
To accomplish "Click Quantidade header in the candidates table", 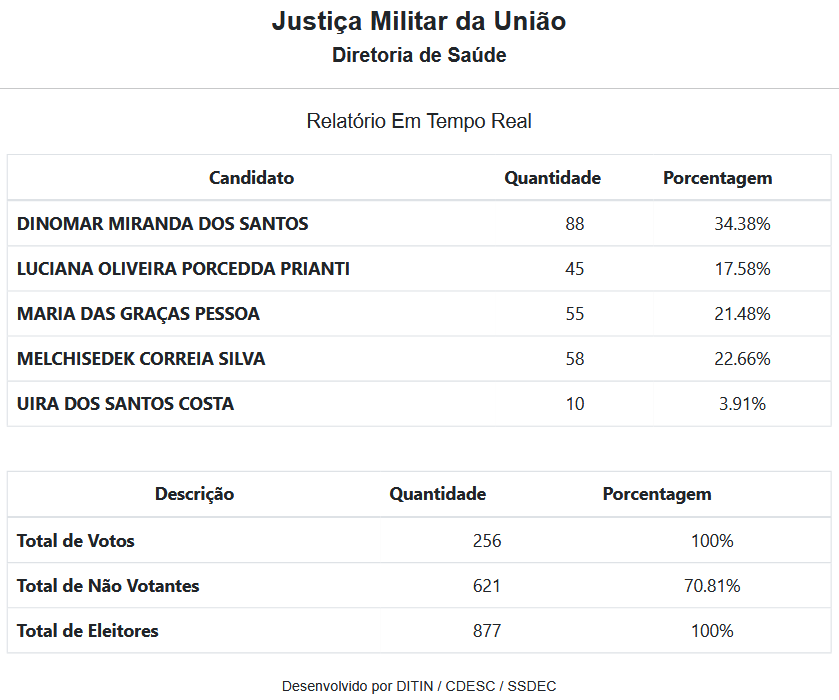I will tap(552, 178).
